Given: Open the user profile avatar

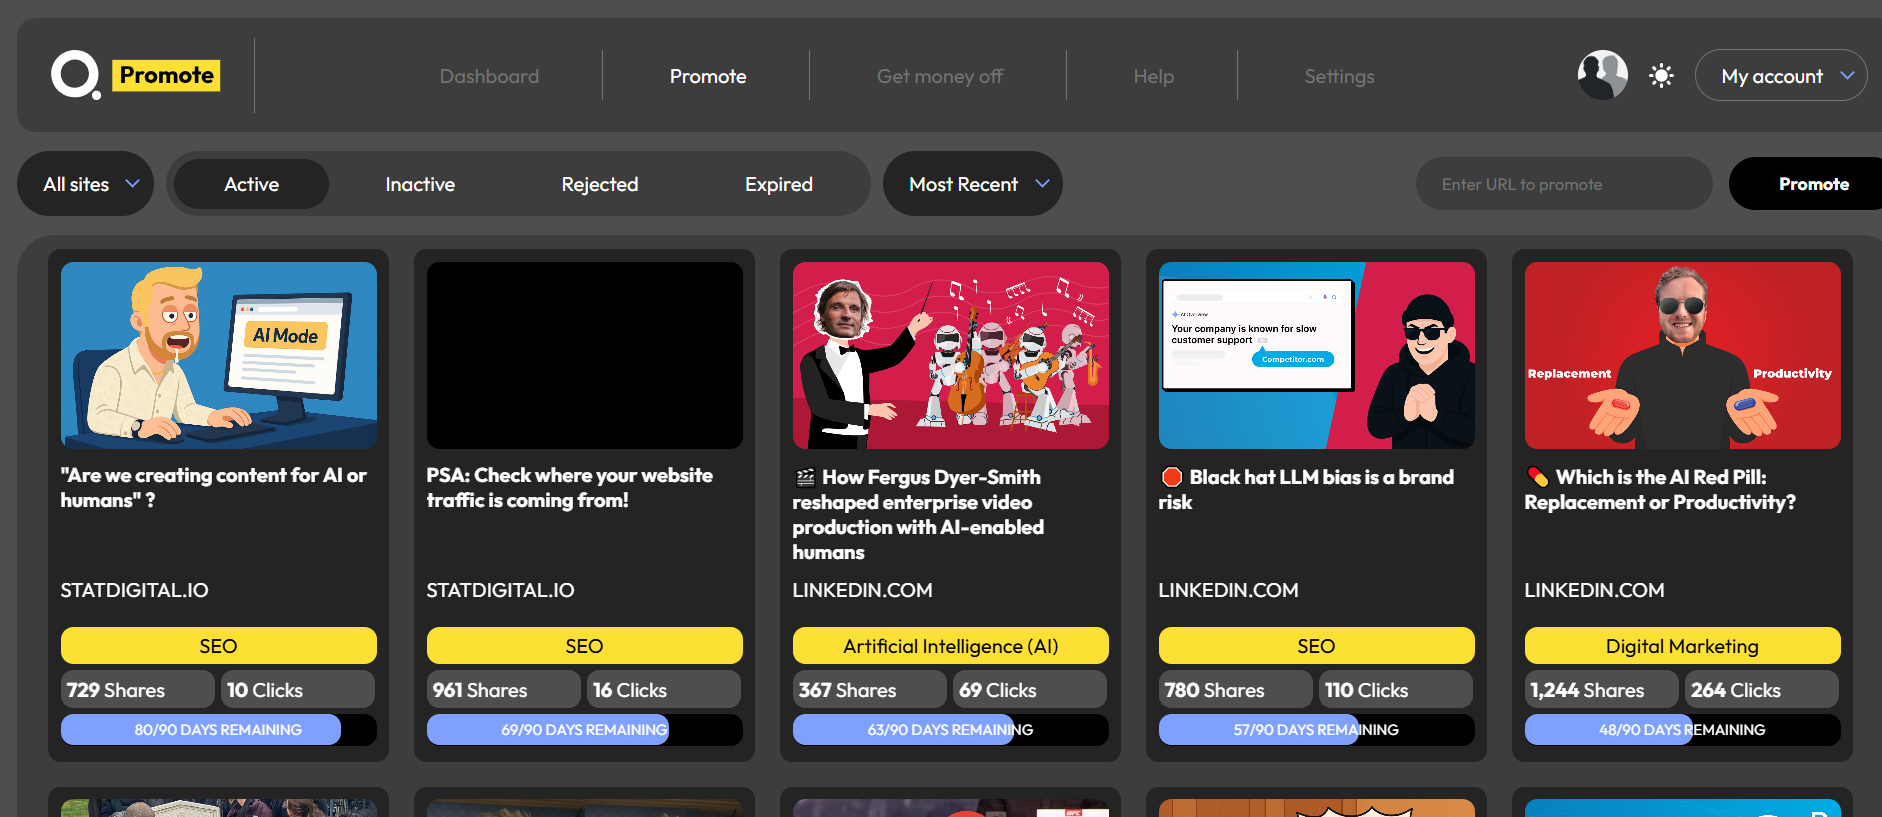Looking at the screenshot, I should (x=1603, y=75).
